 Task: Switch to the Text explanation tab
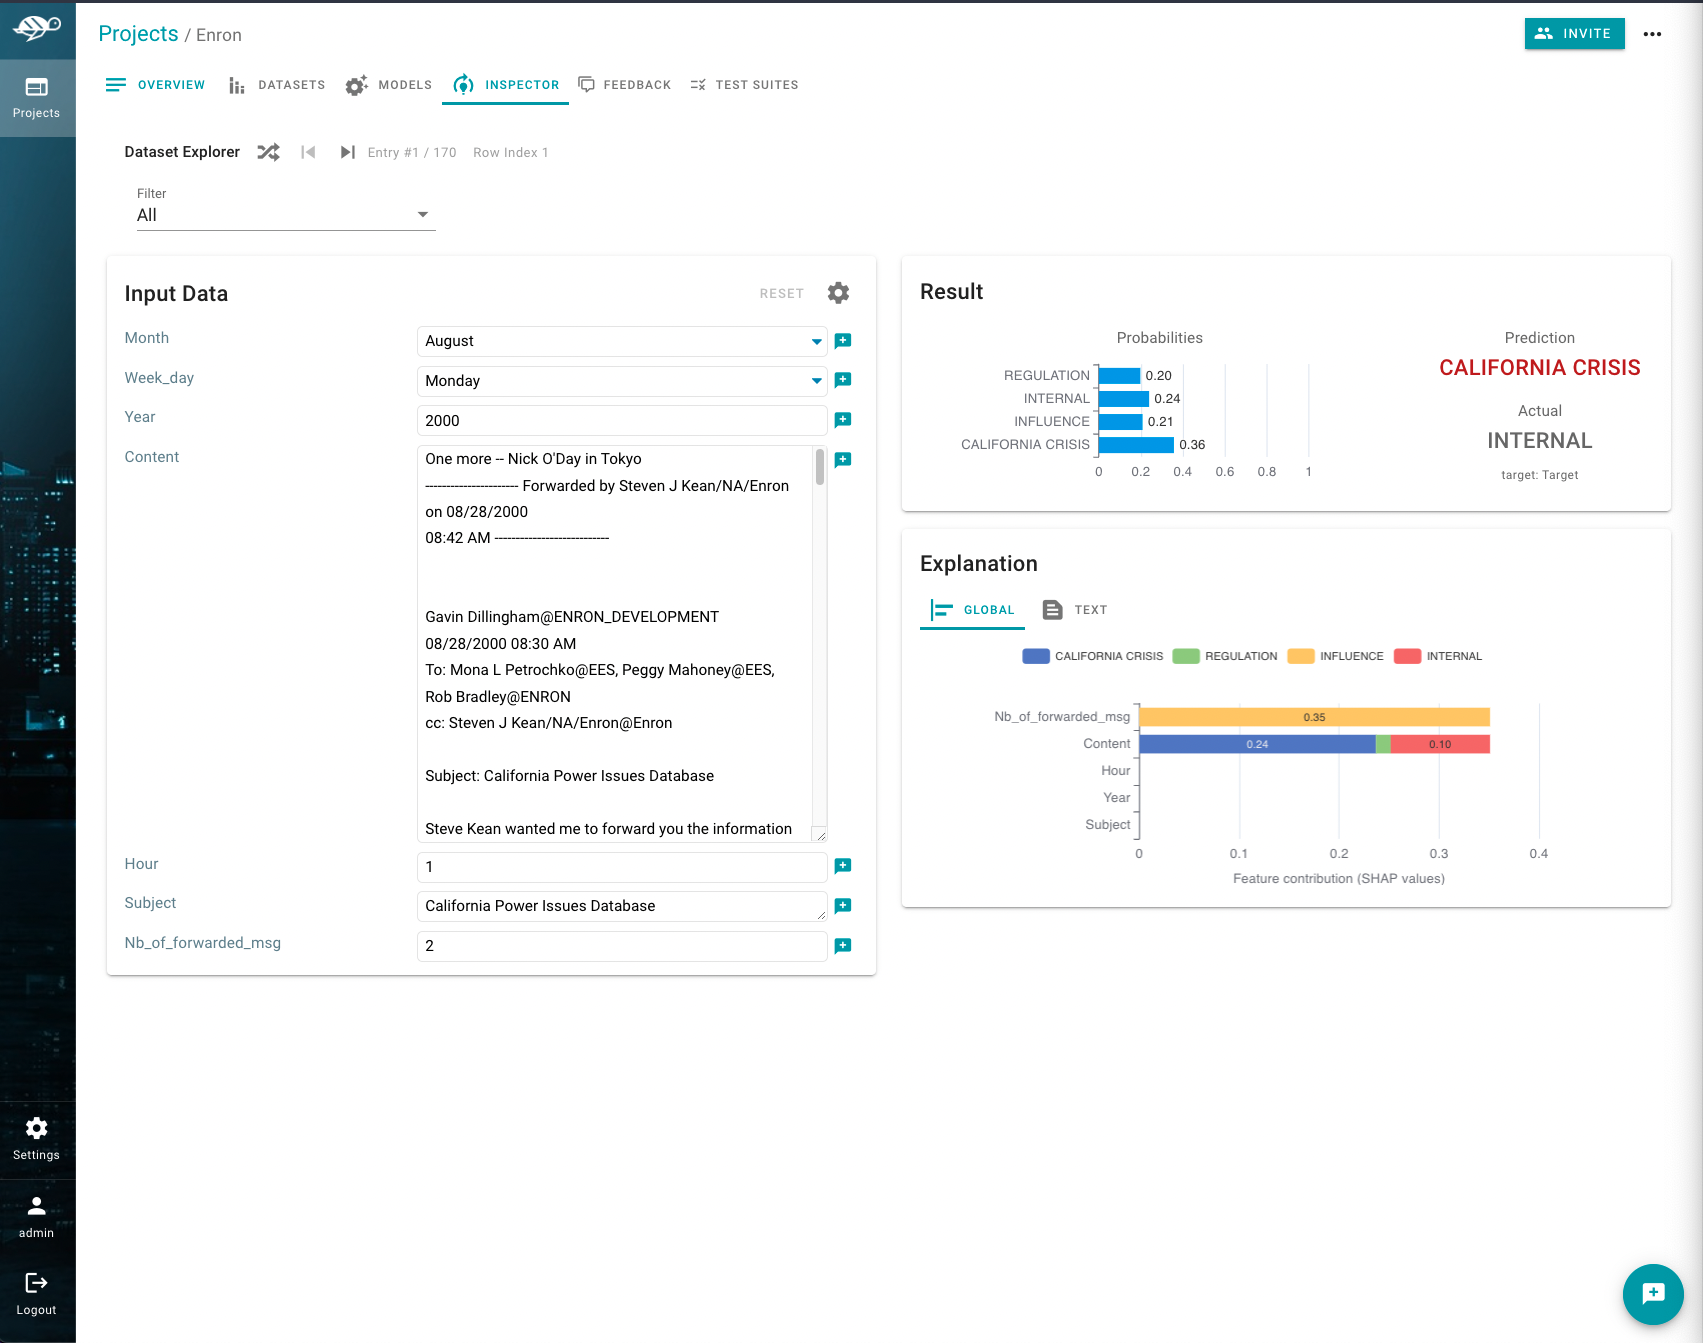(x=1075, y=610)
